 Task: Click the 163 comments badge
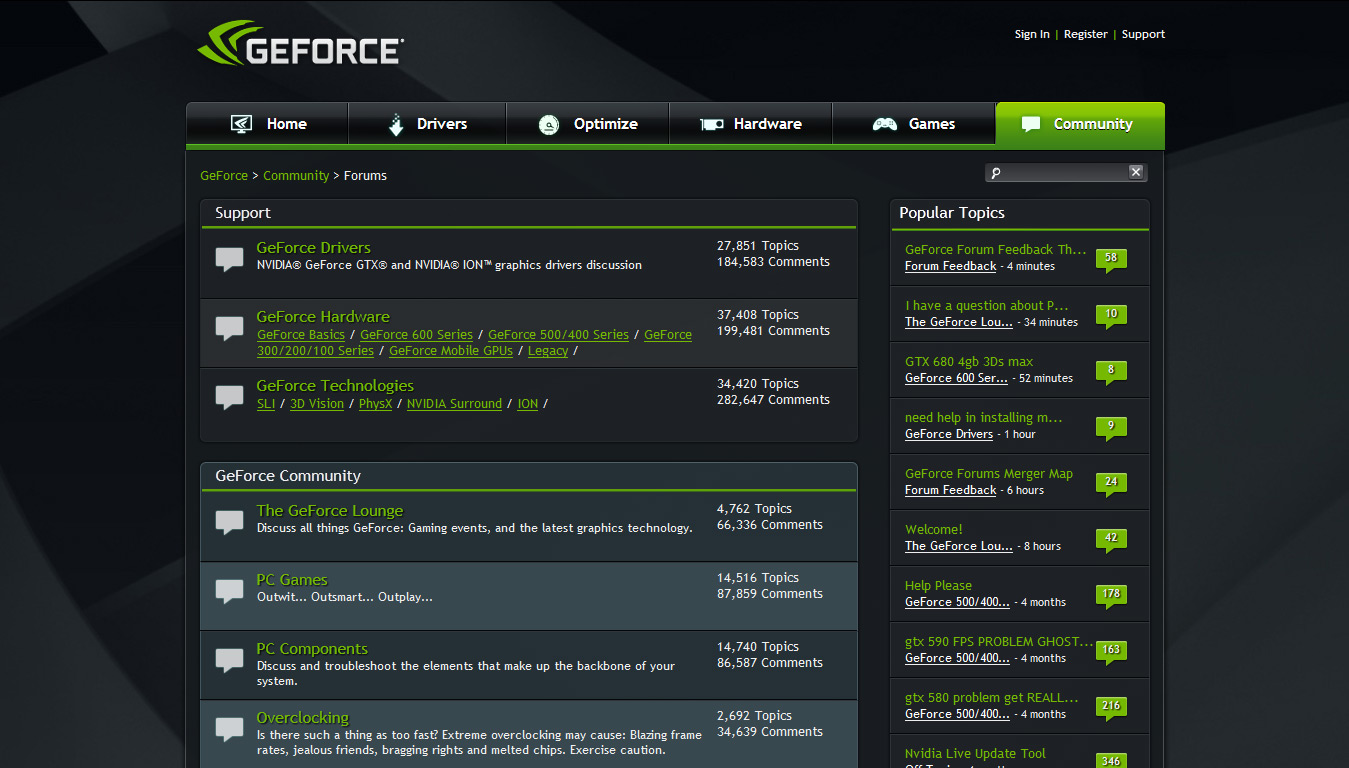coord(1111,651)
